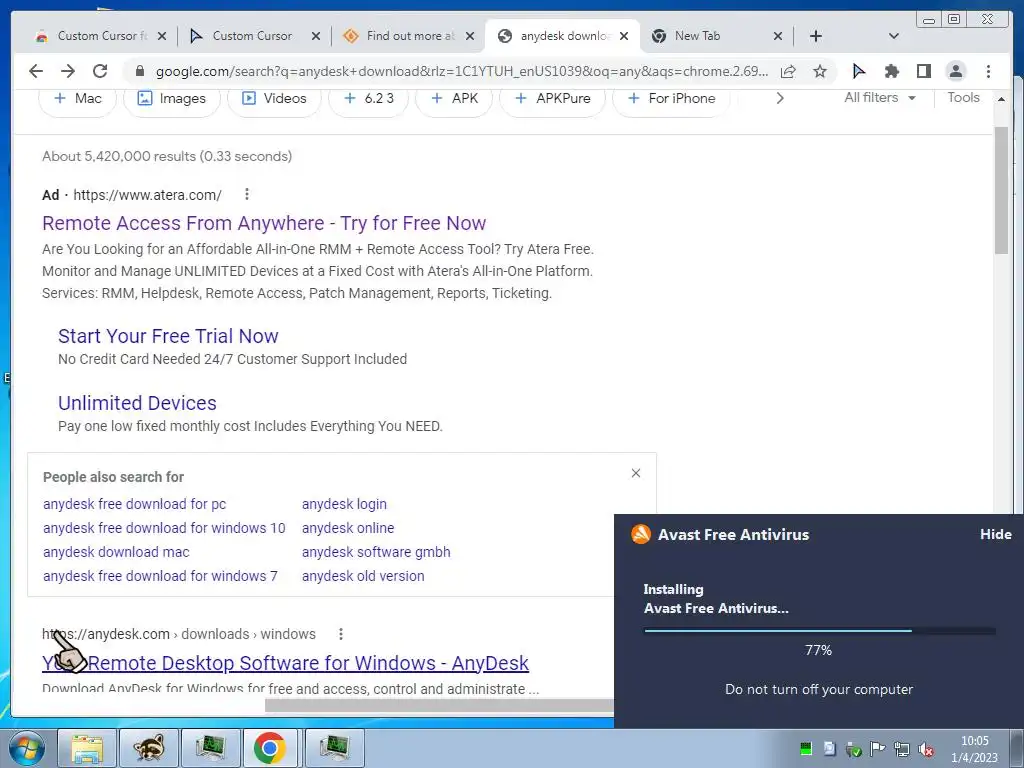Open the Chrome profile avatar icon

pyautogui.click(x=955, y=71)
